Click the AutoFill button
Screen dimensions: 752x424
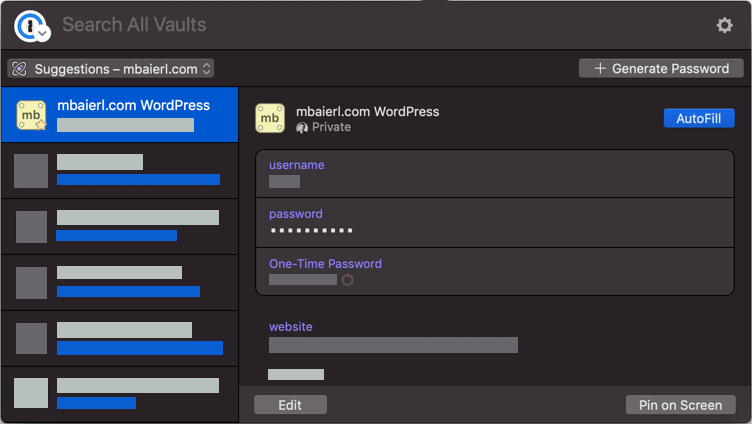click(x=699, y=118)
